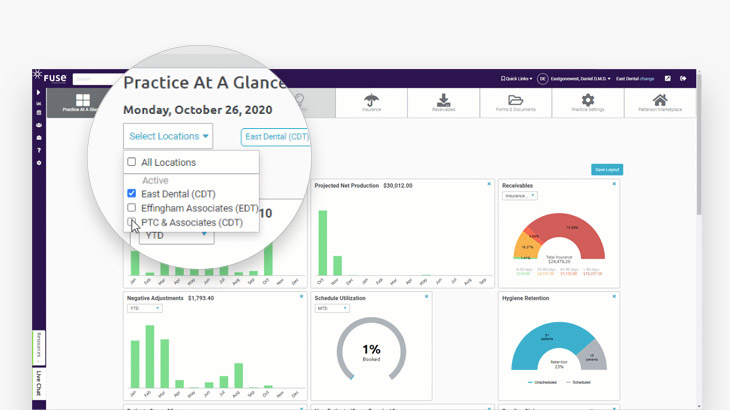Close the Negative Adjustments widget
This screenshot has height=410, width=730.
pyautogui.click(x=301, y=296)
